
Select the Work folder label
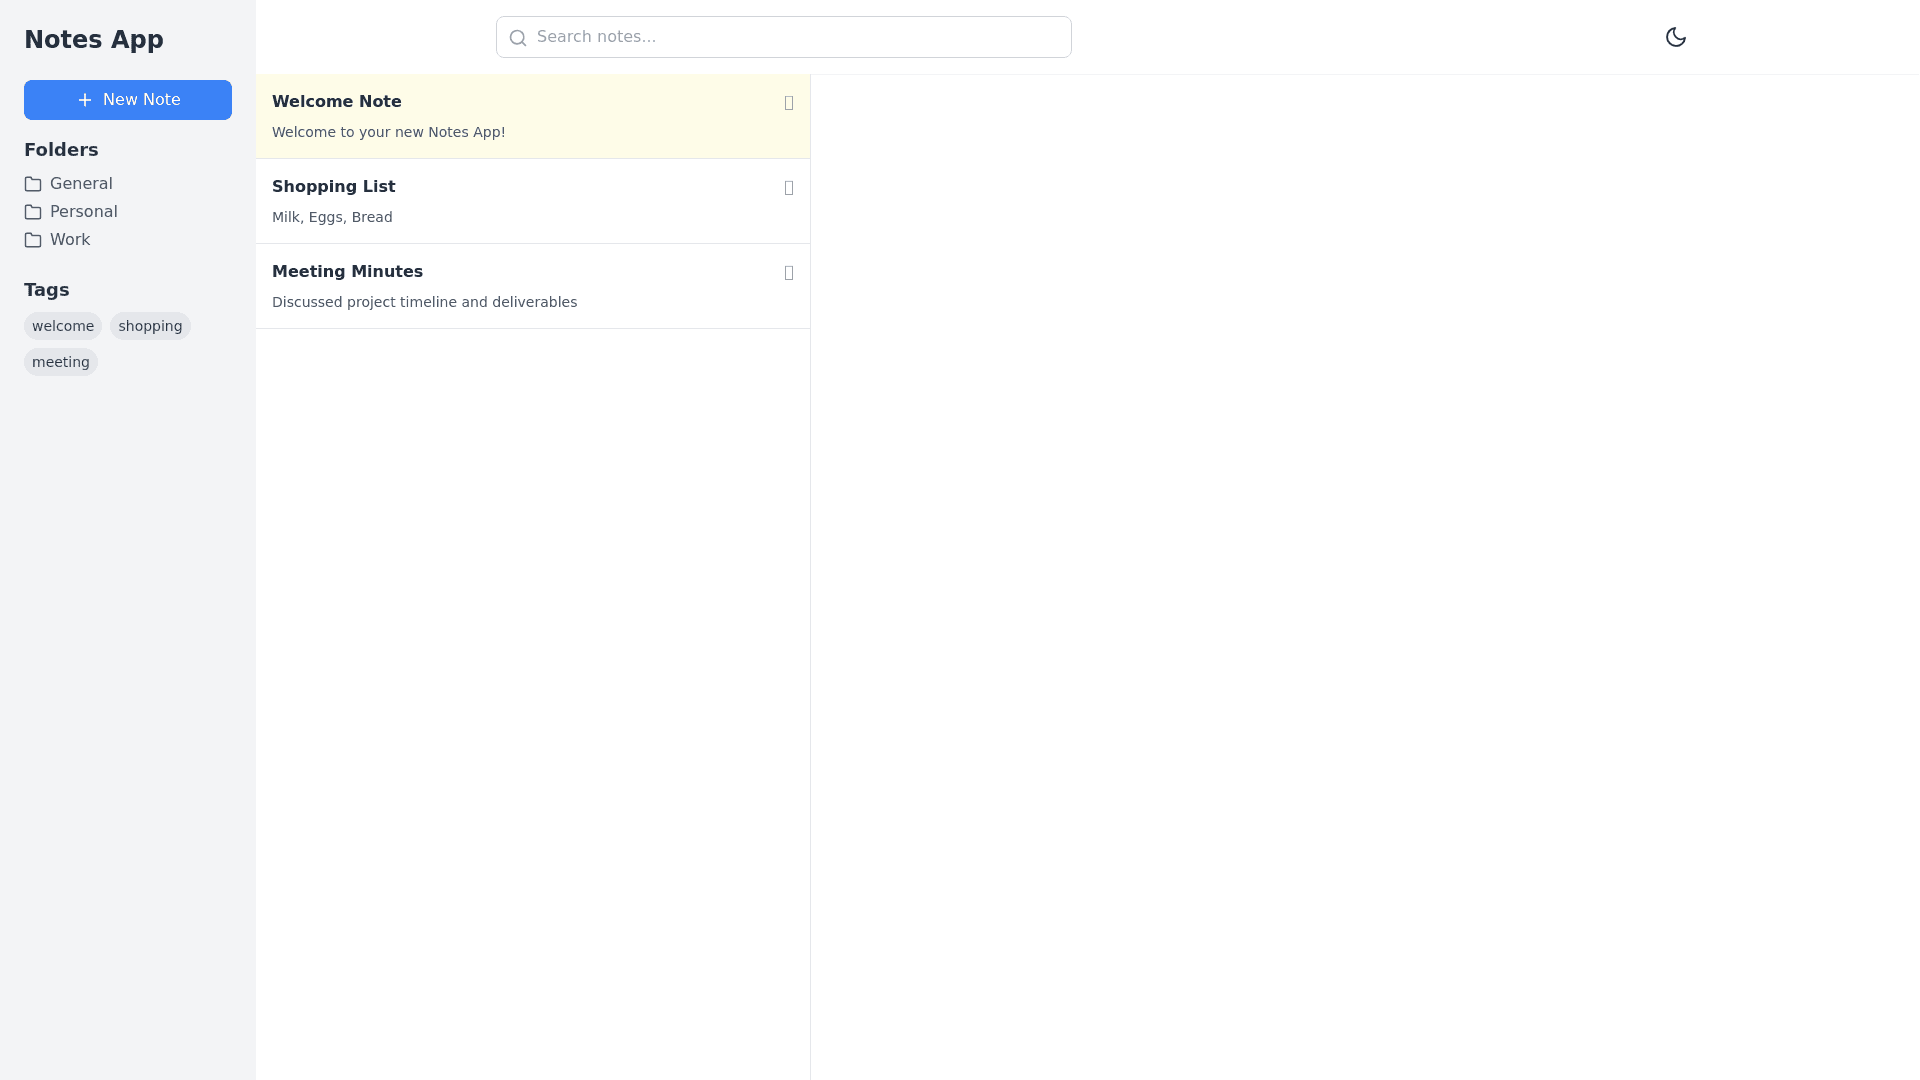tap(70, 240)
